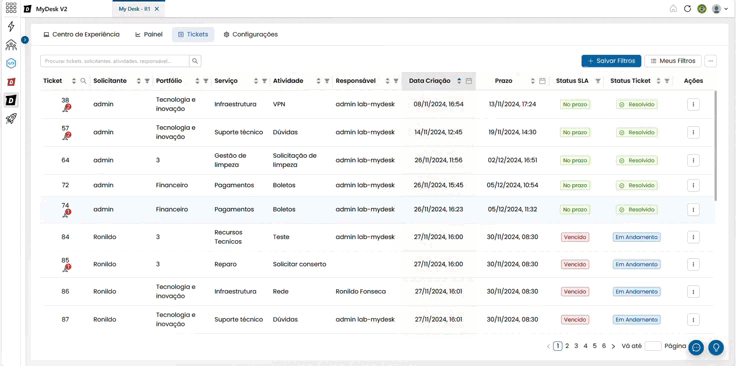Go to page 2
The height and width of the screenshot is (366, 736).
pyautogui.click(x=567, y=346)
